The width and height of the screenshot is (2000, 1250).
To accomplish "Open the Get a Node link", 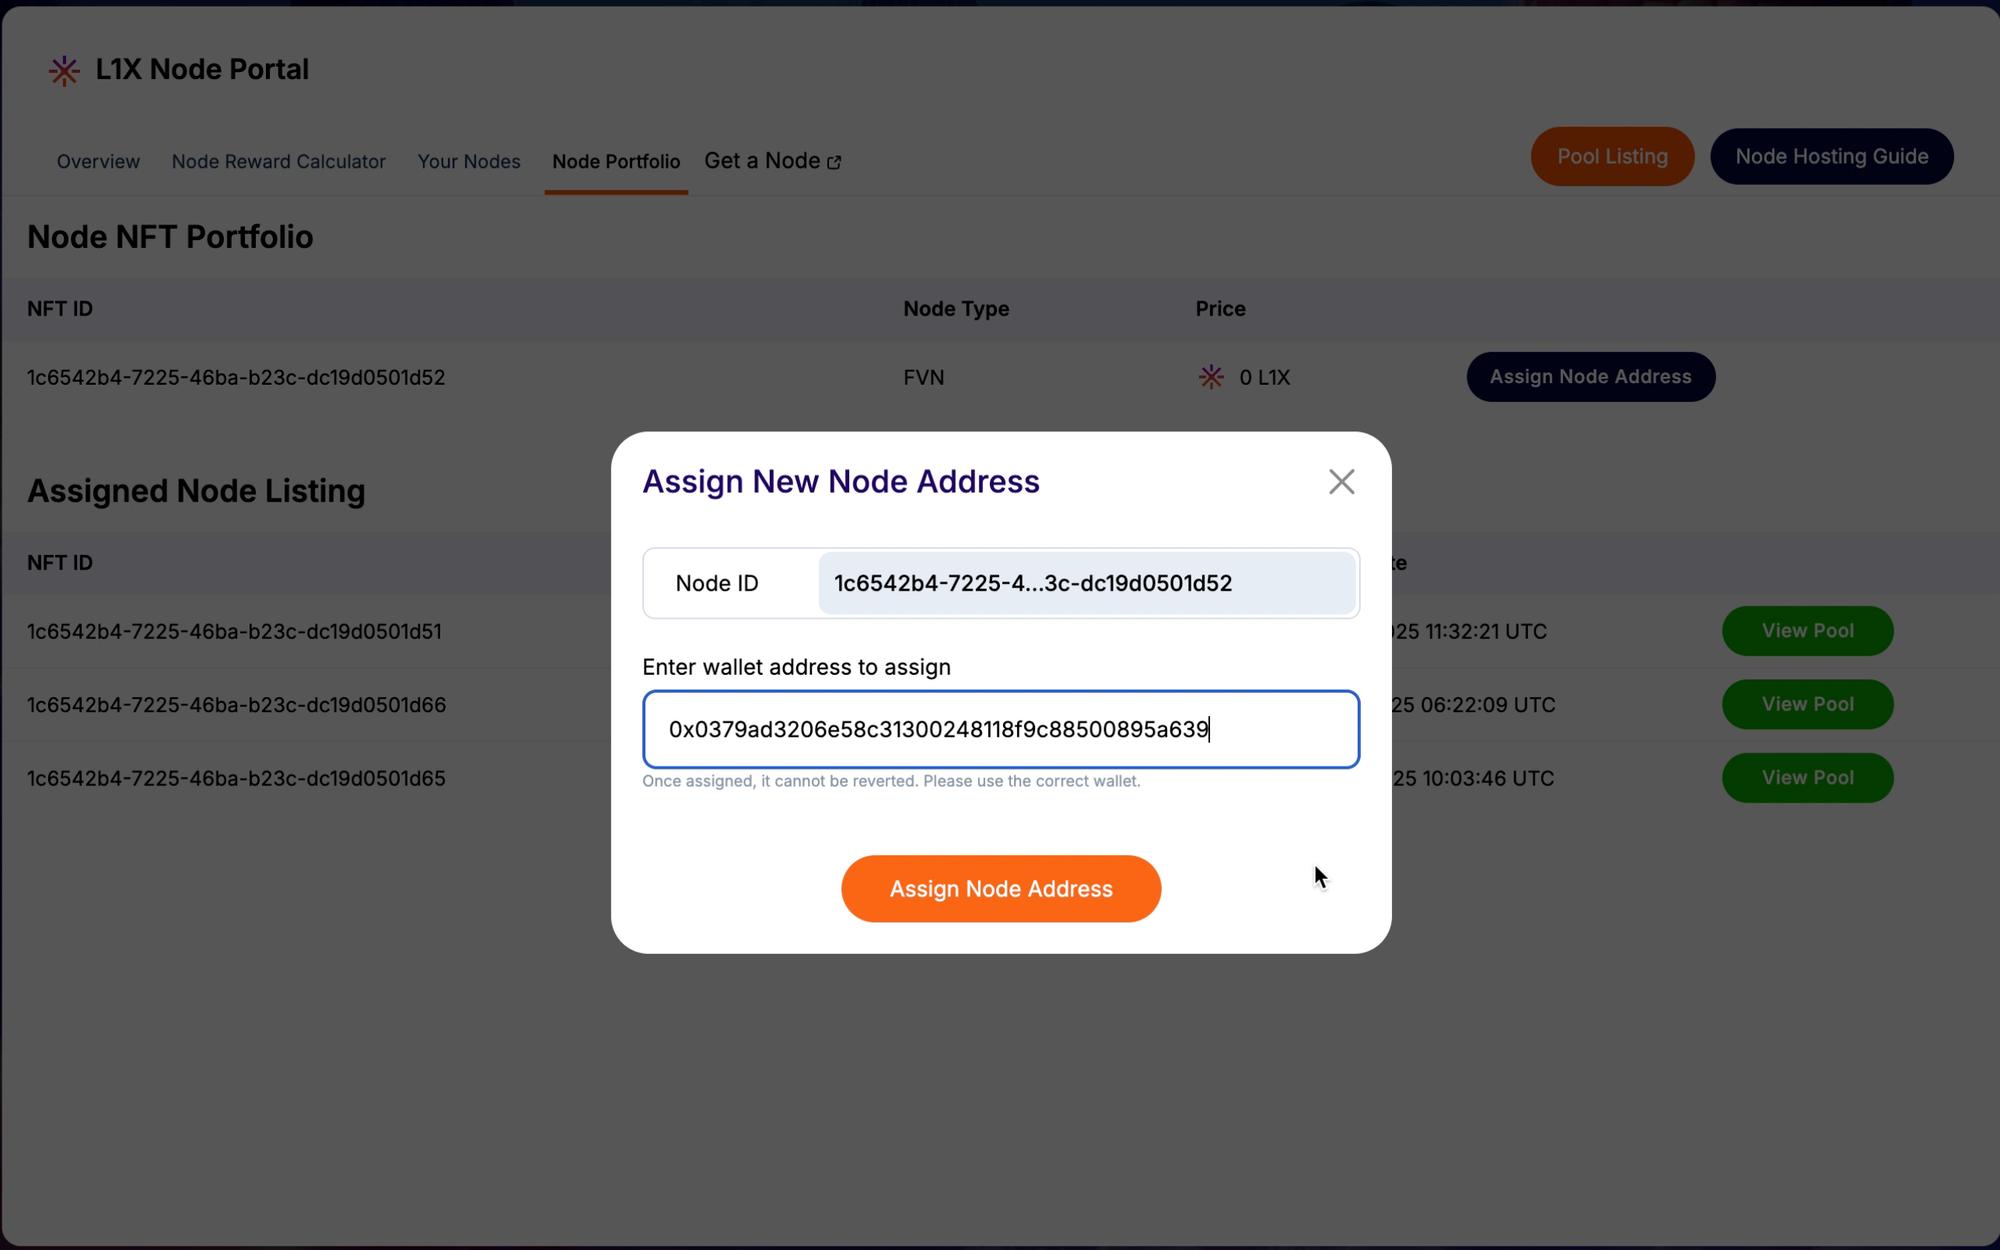I will click(x=762, y=161).
